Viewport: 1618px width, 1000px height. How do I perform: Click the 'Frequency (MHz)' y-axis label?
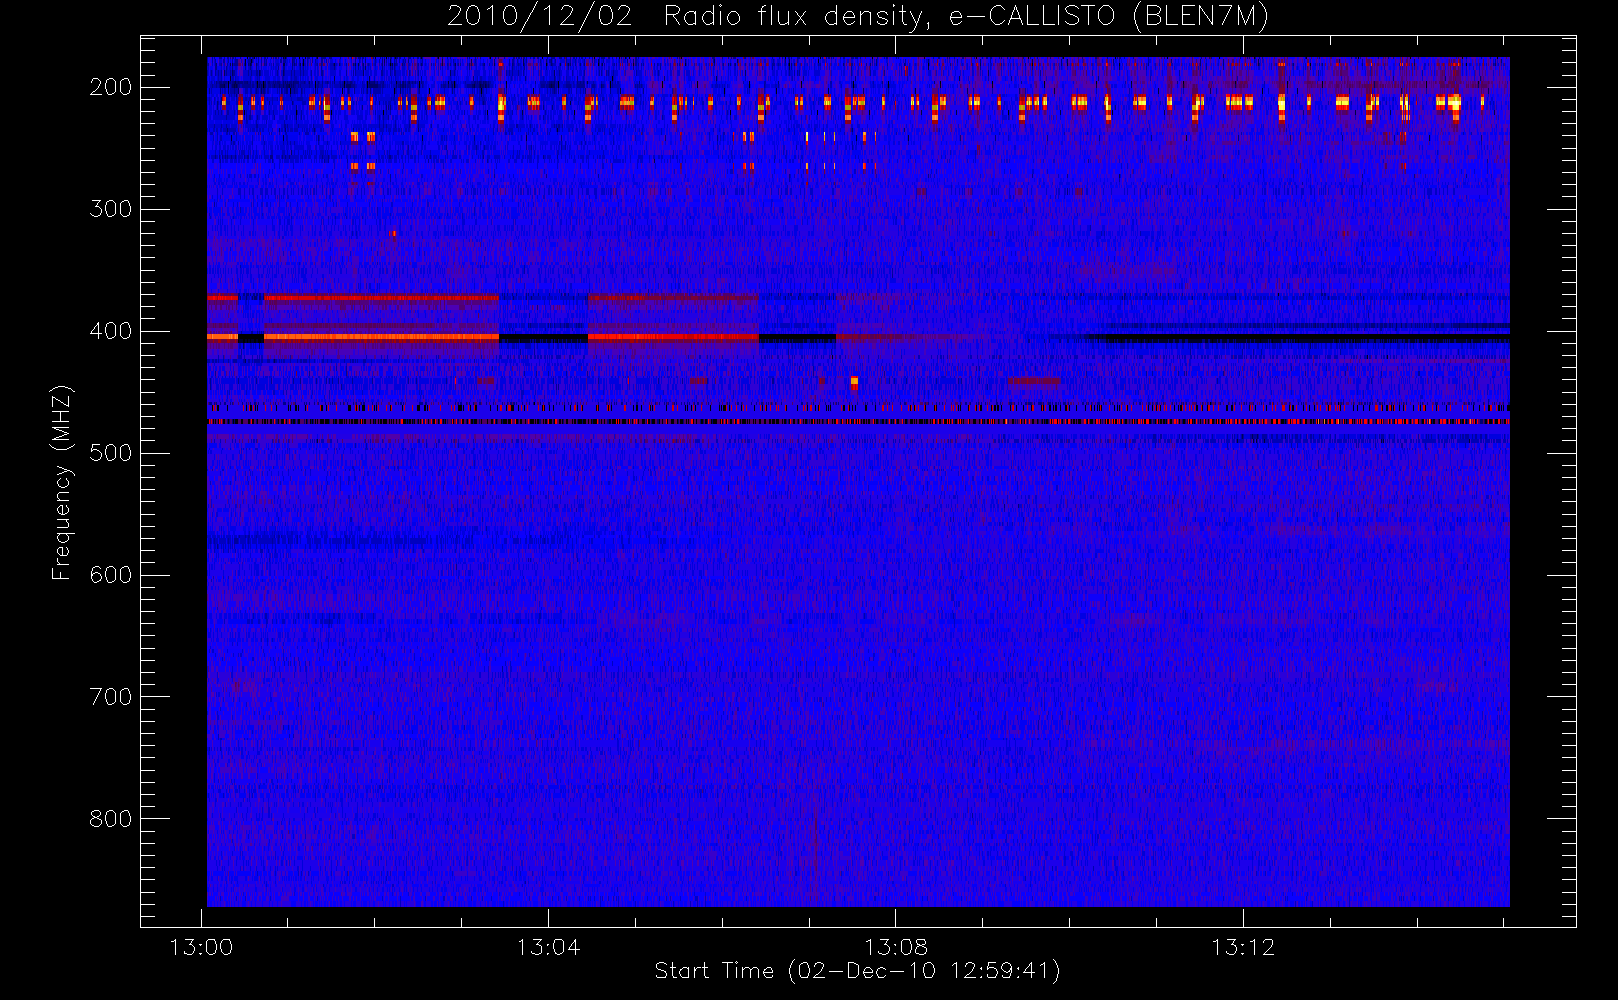[62, 482]
